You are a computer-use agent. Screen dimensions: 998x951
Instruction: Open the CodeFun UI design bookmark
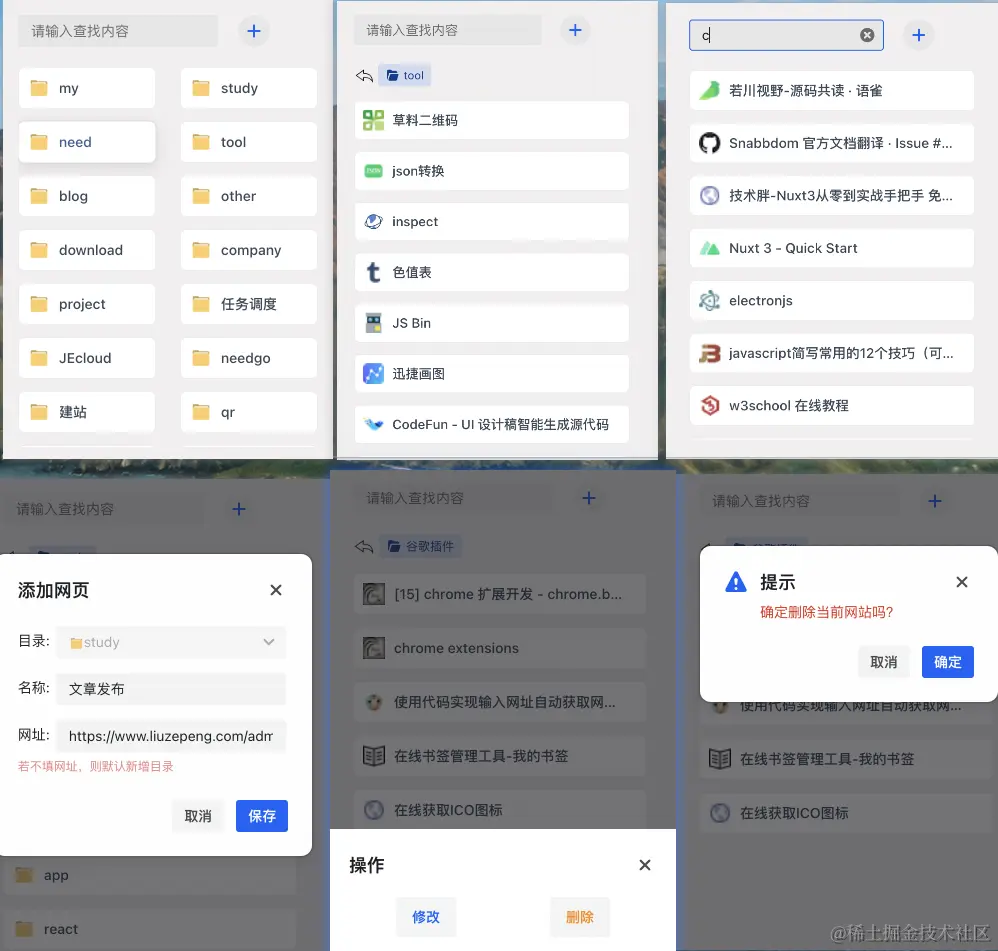point(491,424)
